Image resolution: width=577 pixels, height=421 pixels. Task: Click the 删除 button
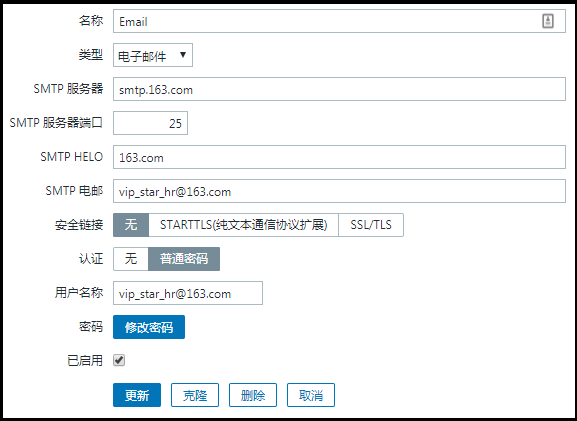[x=253, y=395]
